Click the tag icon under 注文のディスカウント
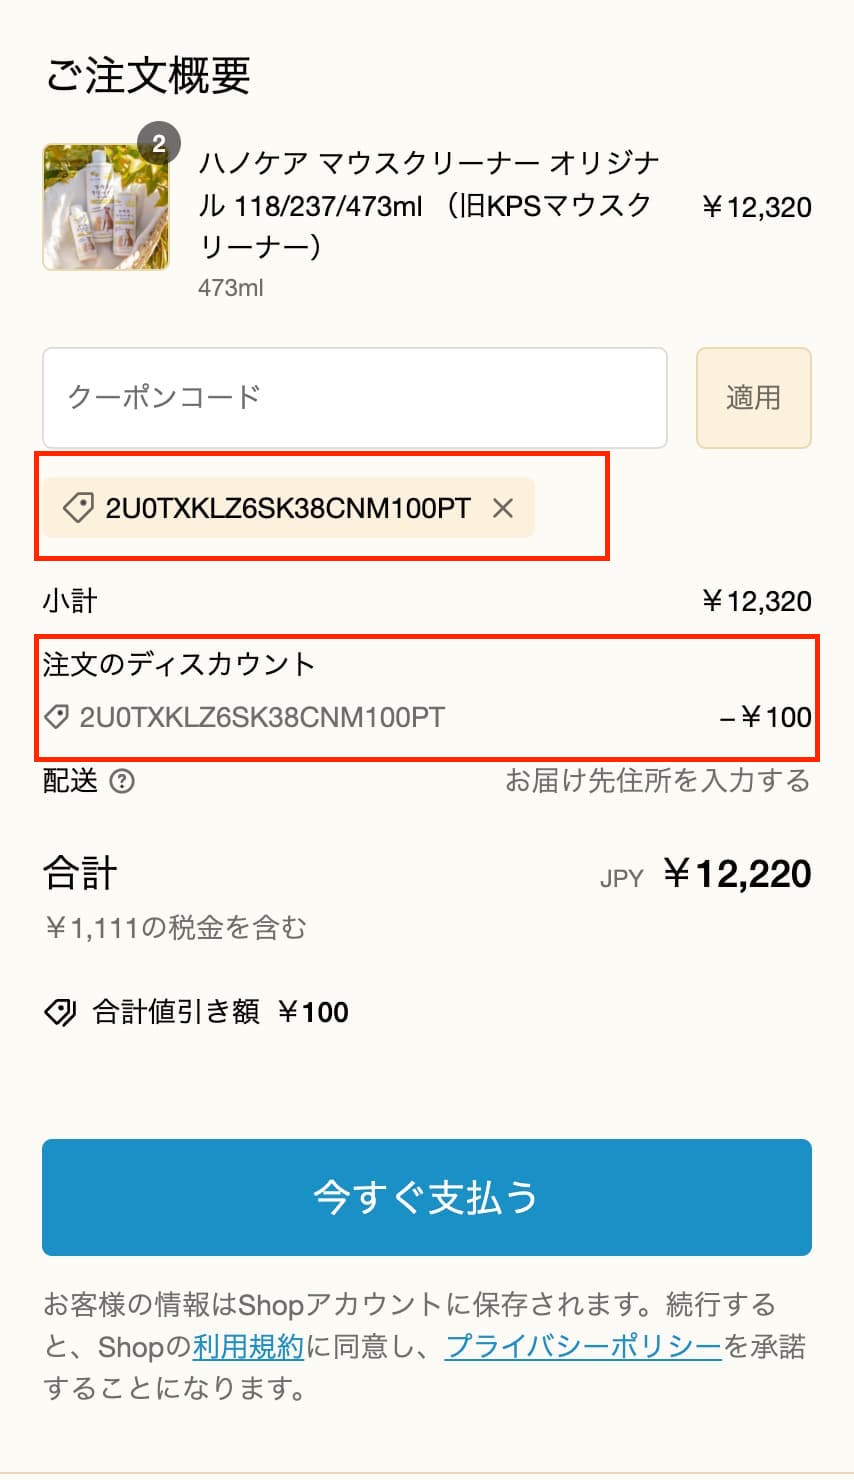The width and height of the screenshot is (854, 1480). 56,717
